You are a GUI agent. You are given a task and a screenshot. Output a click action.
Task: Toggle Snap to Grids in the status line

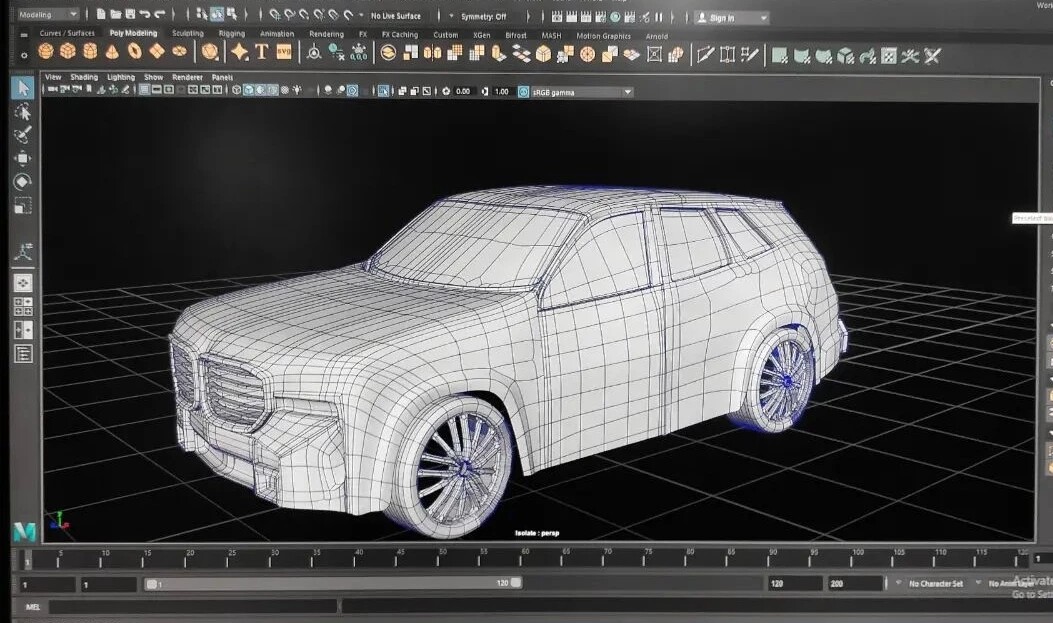(x=276, y=16)
